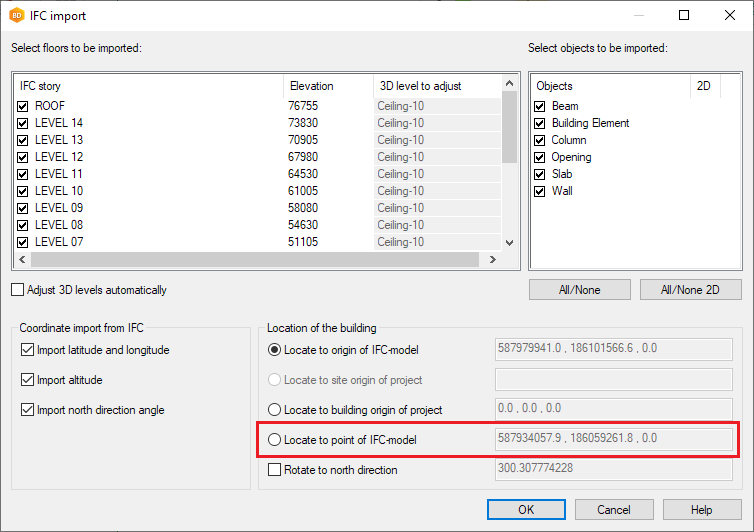Select Locate to point of IFC-model
The image size is (754, 532).
pyautogui.click(x=274, y=440)
